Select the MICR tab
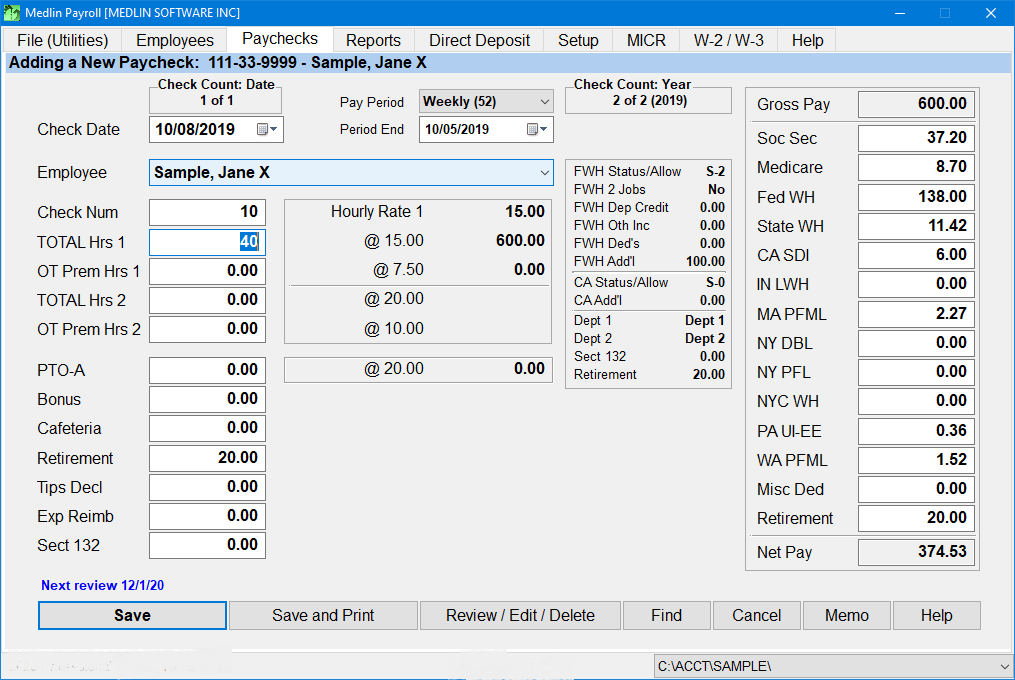This screenshot has width=1015, height=680. 645,40
